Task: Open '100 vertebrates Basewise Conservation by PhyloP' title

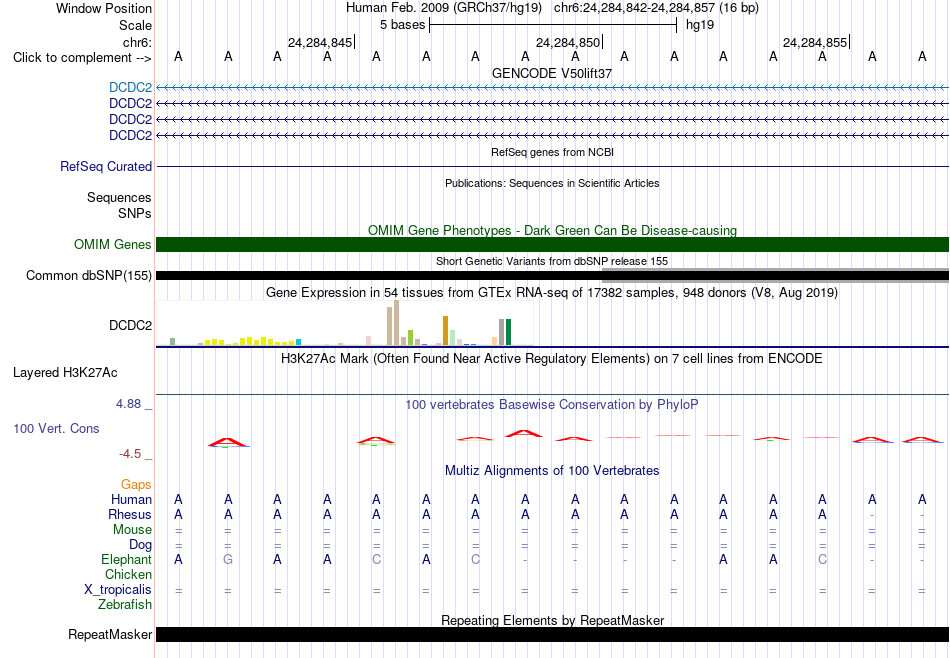Action: coord(552,404)
